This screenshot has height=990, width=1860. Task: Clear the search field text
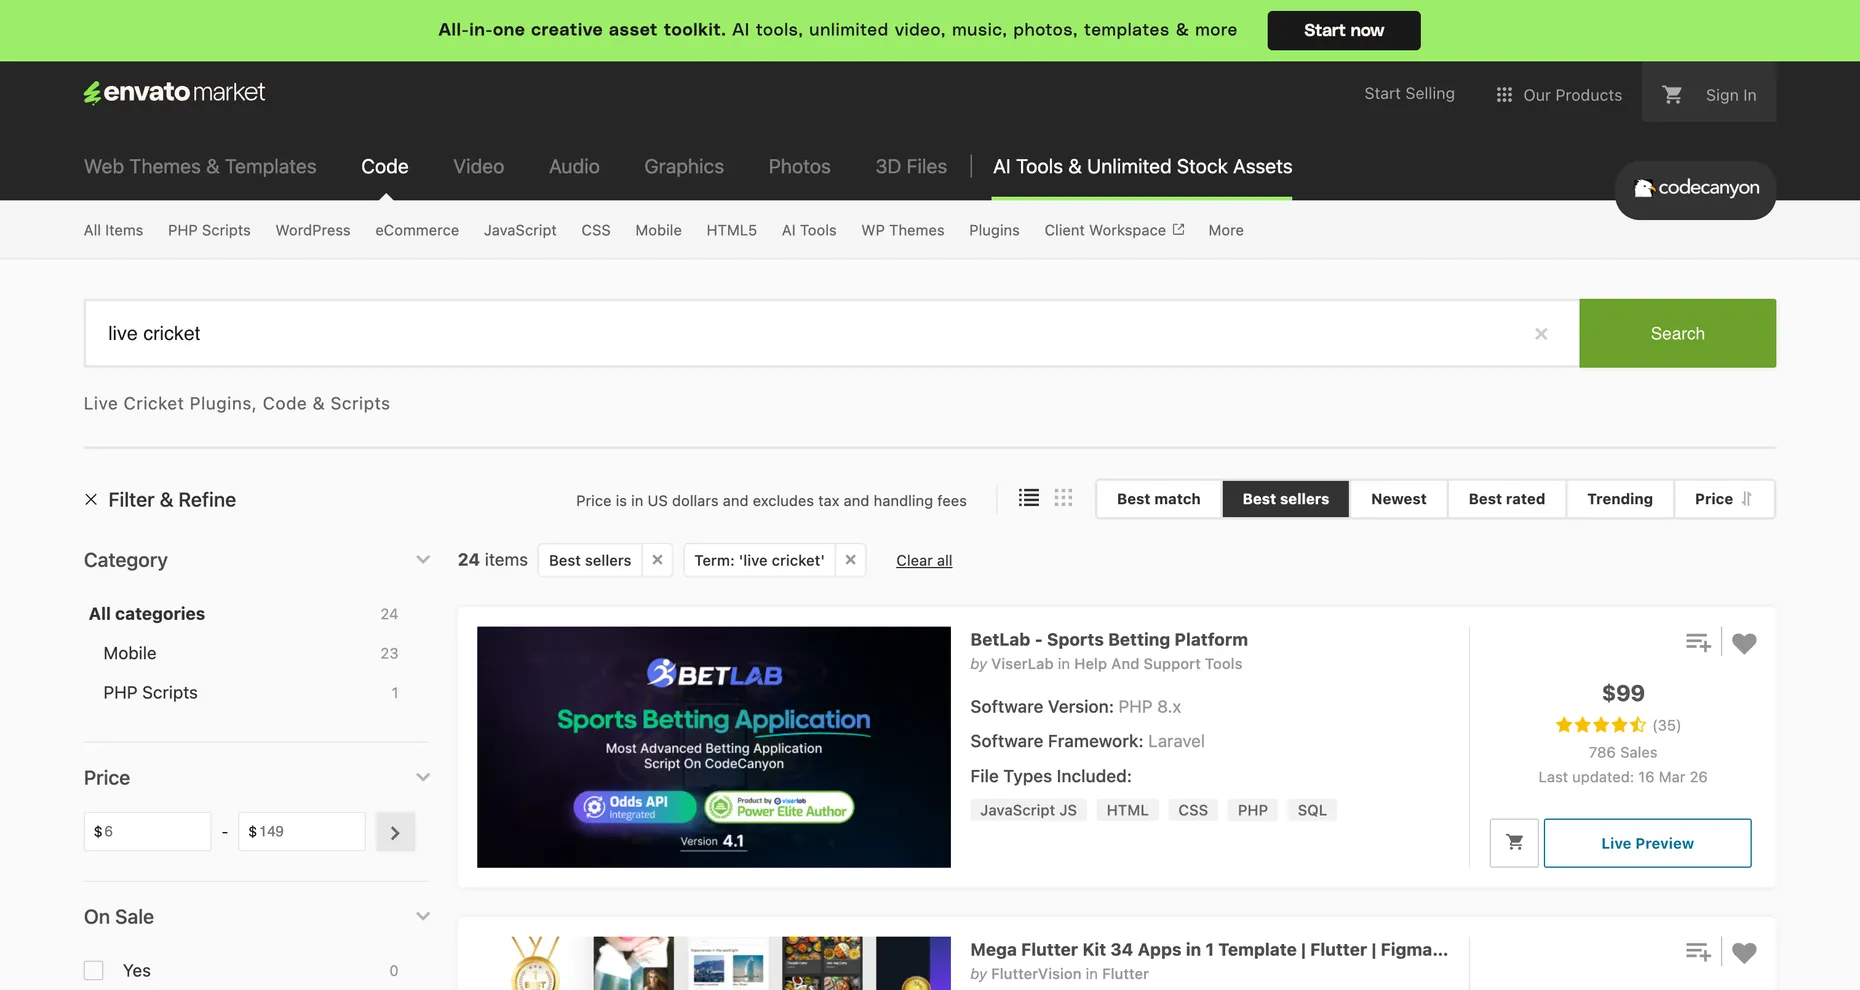pos(1541,334)
